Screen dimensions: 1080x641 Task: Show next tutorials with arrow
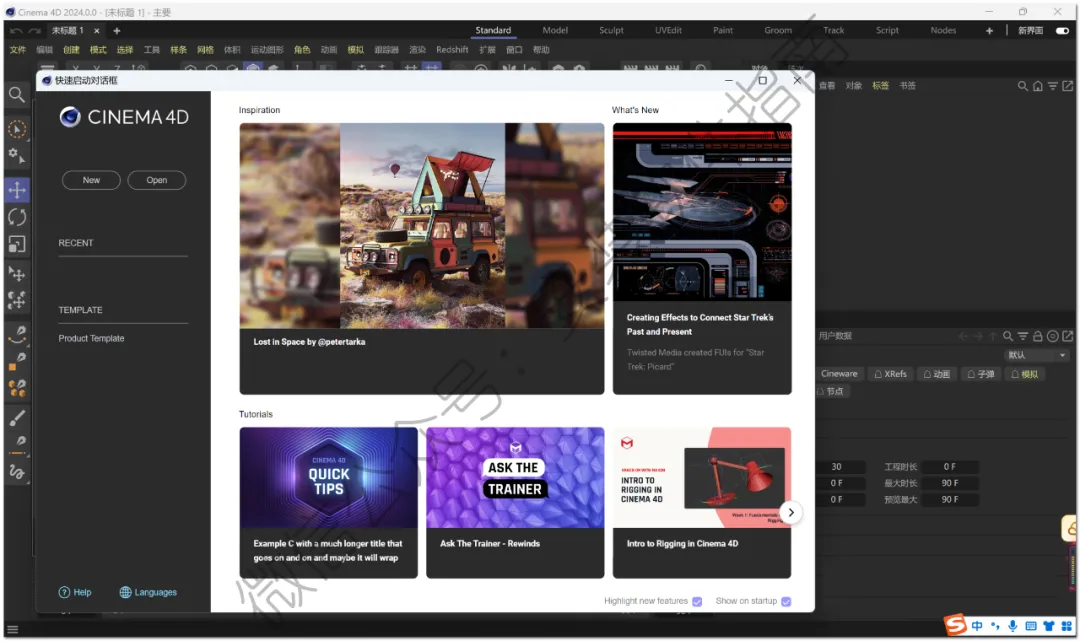click(791, 512)
